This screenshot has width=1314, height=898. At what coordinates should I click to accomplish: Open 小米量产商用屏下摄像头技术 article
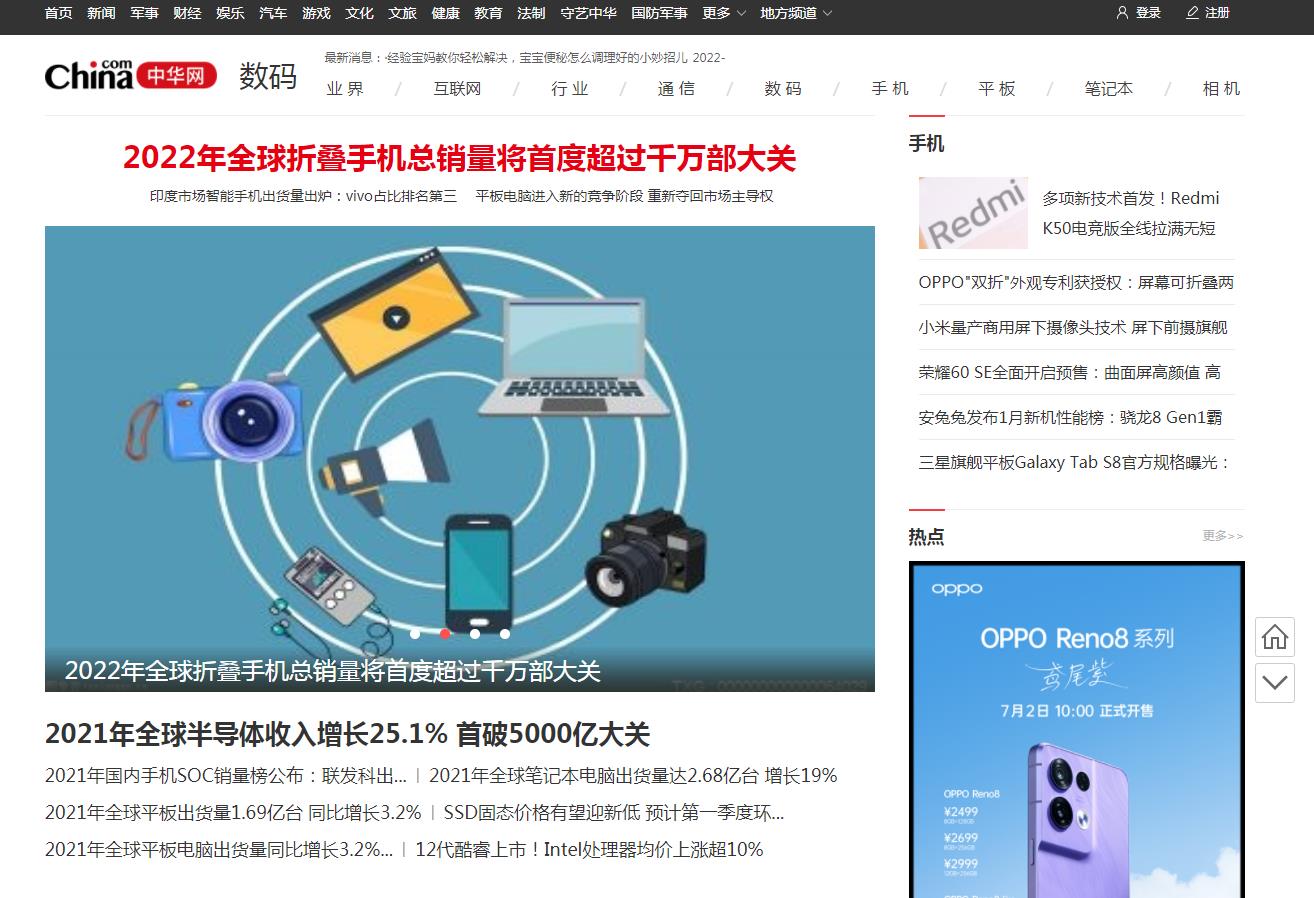pyautogui.click(x=1072, y=327)
